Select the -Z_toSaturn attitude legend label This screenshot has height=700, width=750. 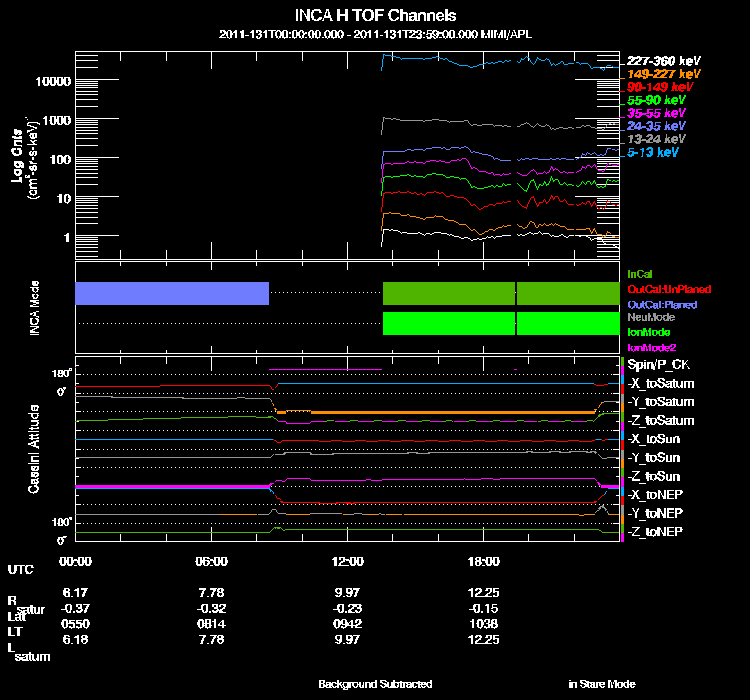[660, 421]
